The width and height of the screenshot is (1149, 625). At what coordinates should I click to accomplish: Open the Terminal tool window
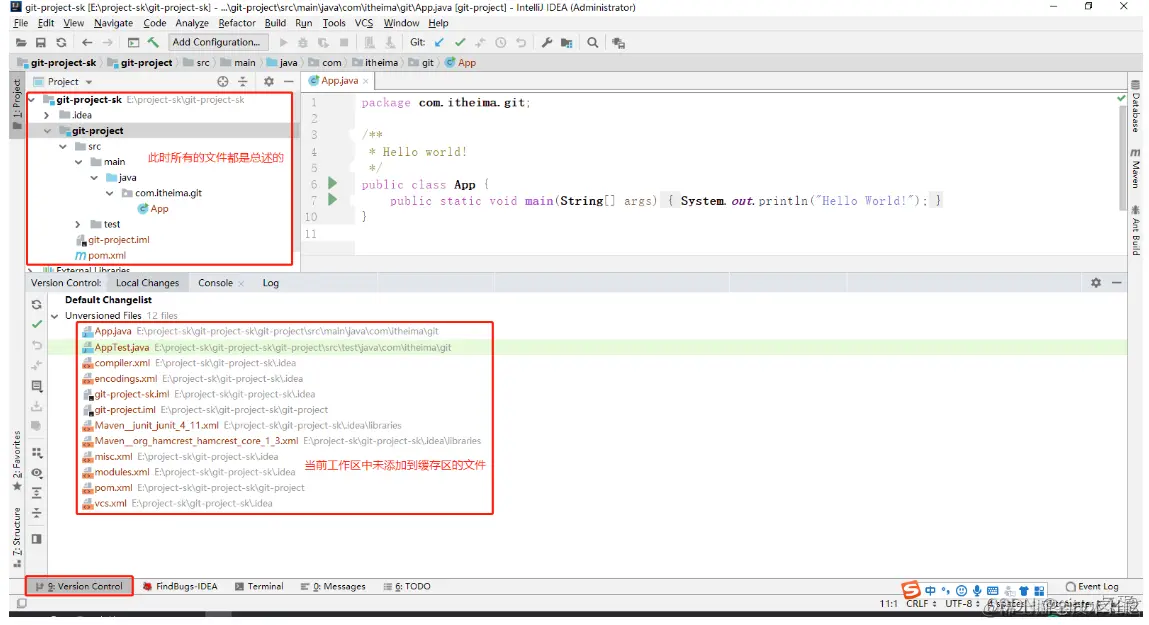[259, 587]
